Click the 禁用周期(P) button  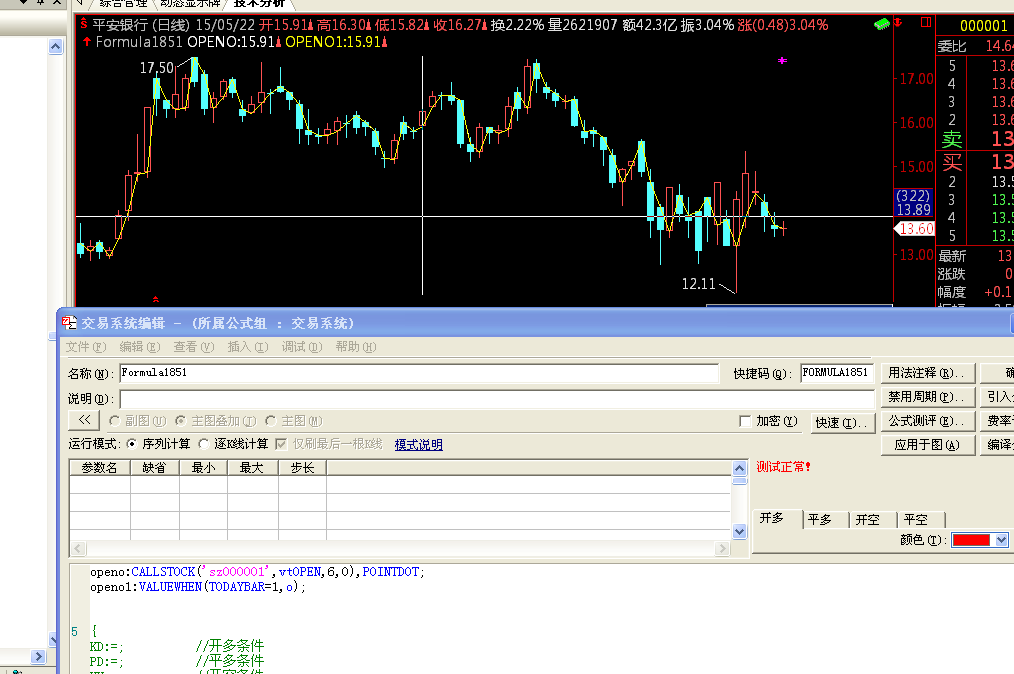coord(927,397)
